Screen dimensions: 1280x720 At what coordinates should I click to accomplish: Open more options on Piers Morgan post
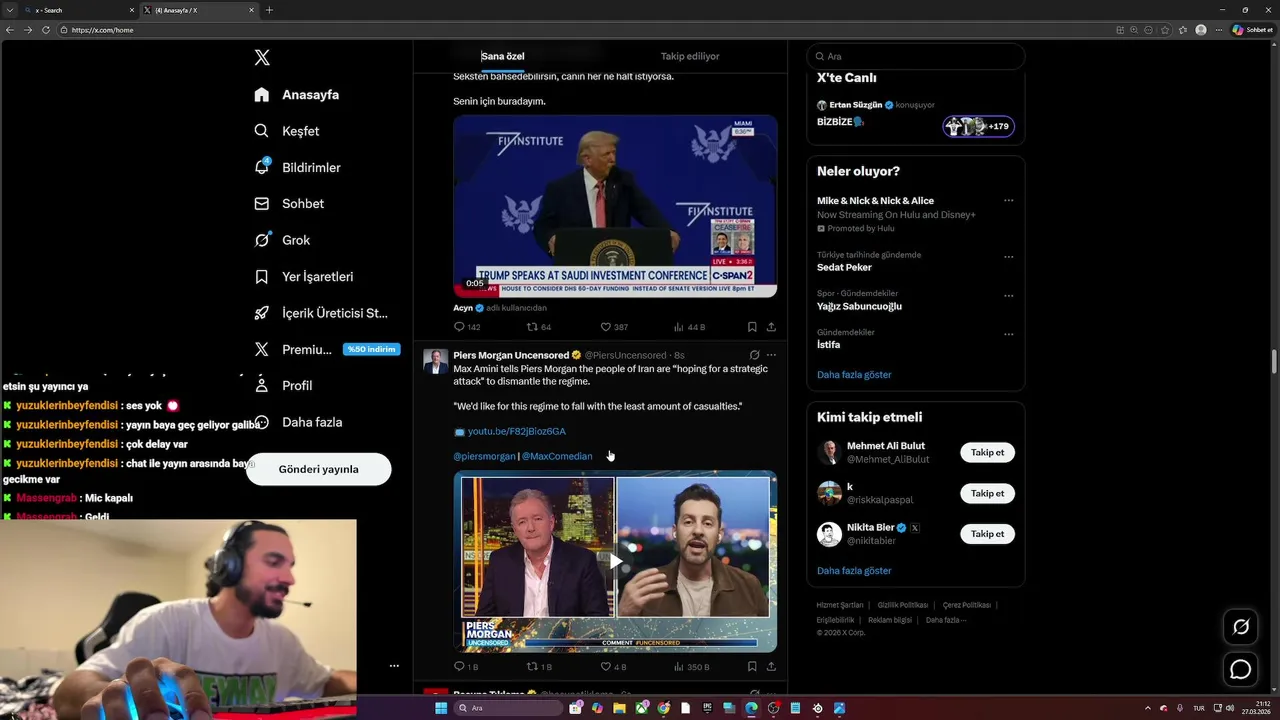tap(771, 355)
